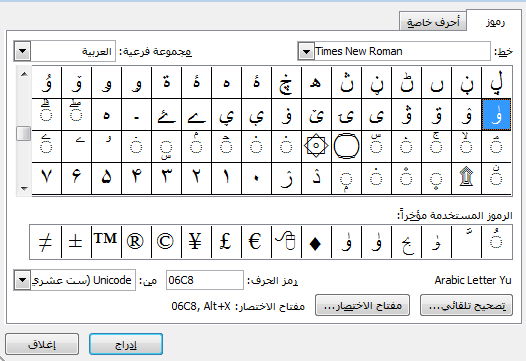Switch to the رموز tab
Viewport: 526px width, 361px height.
(x=495, y=22)
